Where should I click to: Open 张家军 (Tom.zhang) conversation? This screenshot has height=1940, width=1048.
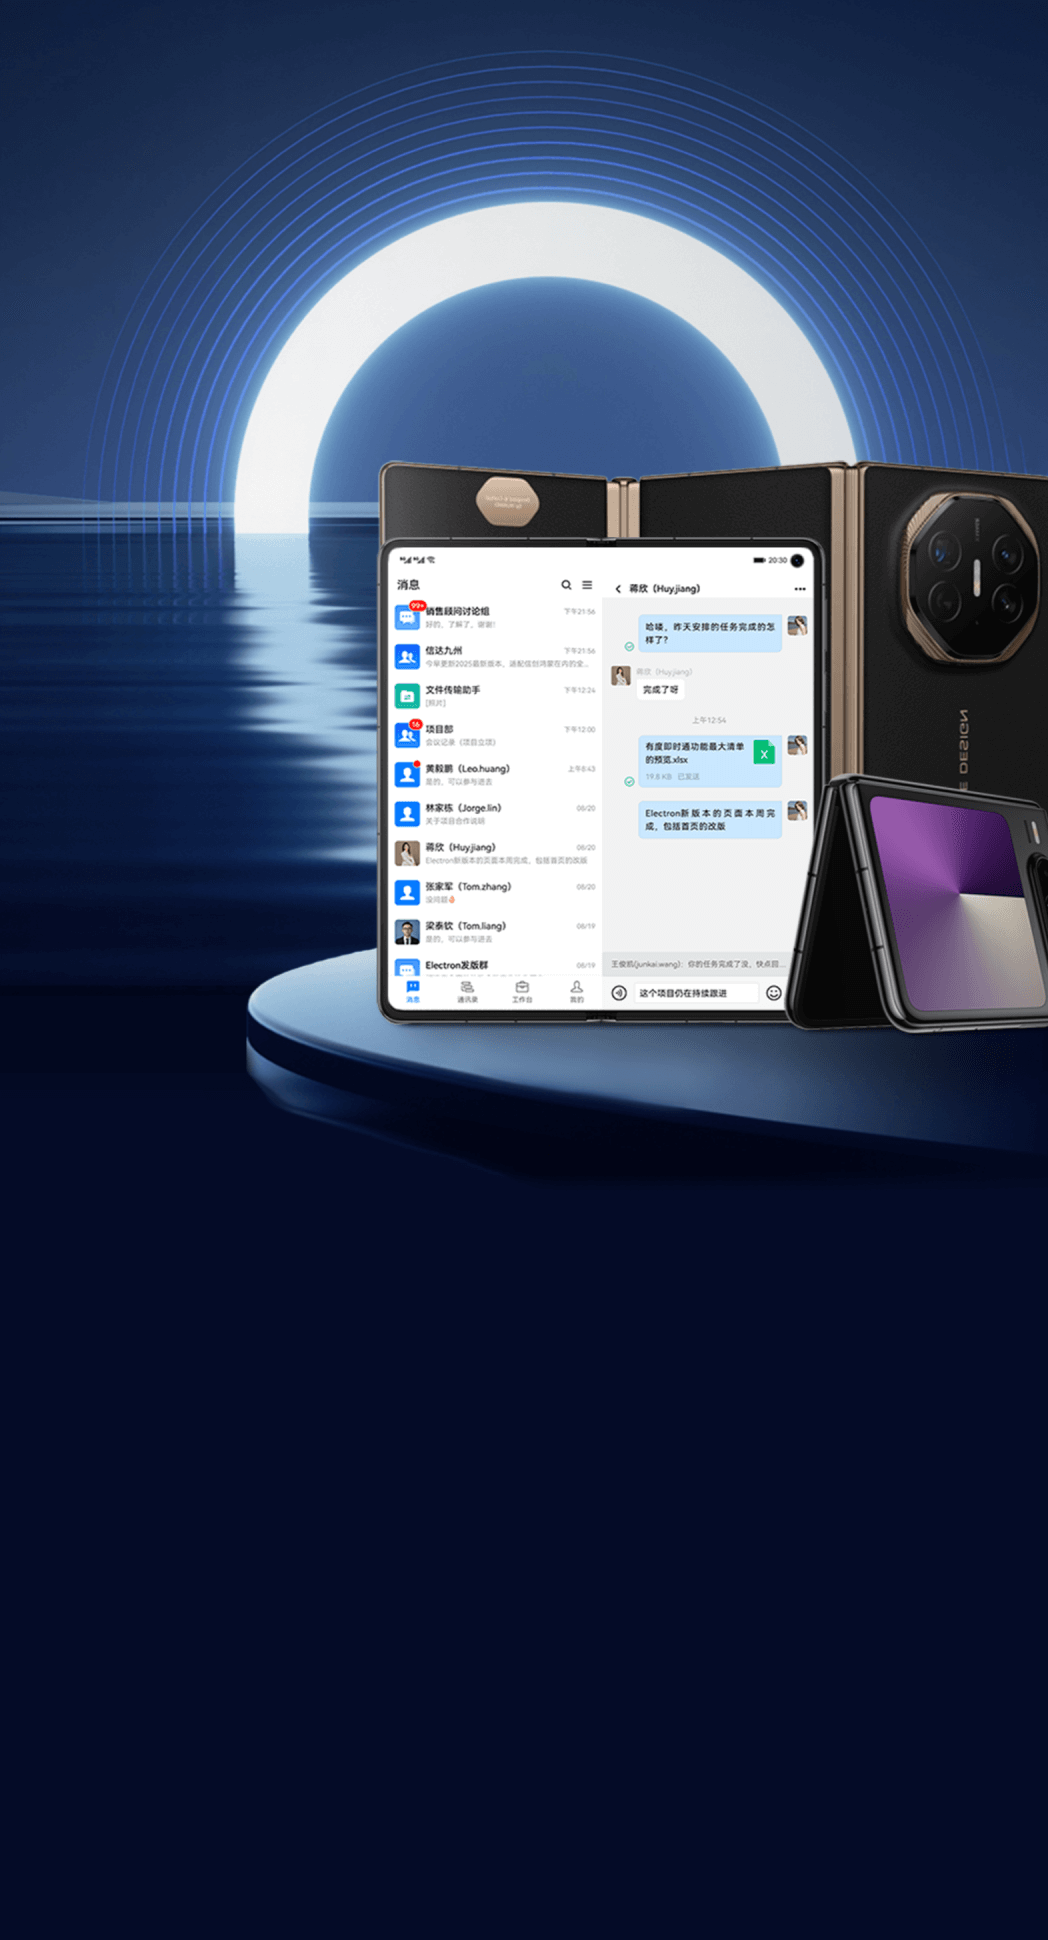coord(495,893)
